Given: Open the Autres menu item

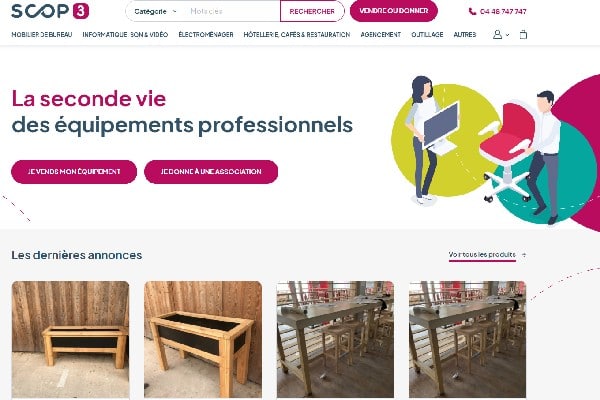Looking at the screenshot, I should tap(465, 34).
